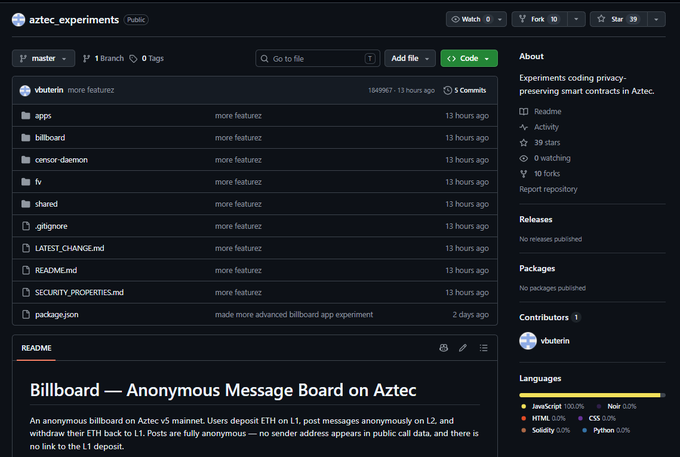Image resolution: width=680 pixels, height=457 pixels.
Task: Edit README using the pencil icon
Action: [x=463, y=348]
